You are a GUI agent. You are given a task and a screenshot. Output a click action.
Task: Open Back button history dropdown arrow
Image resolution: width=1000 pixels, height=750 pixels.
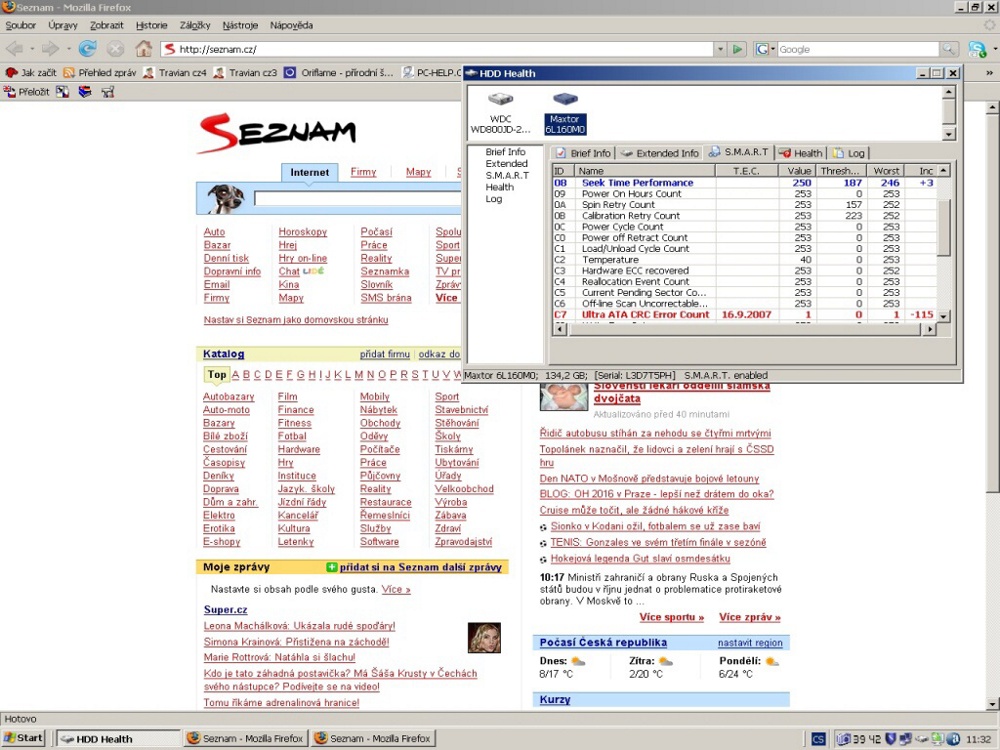point(31,49)
